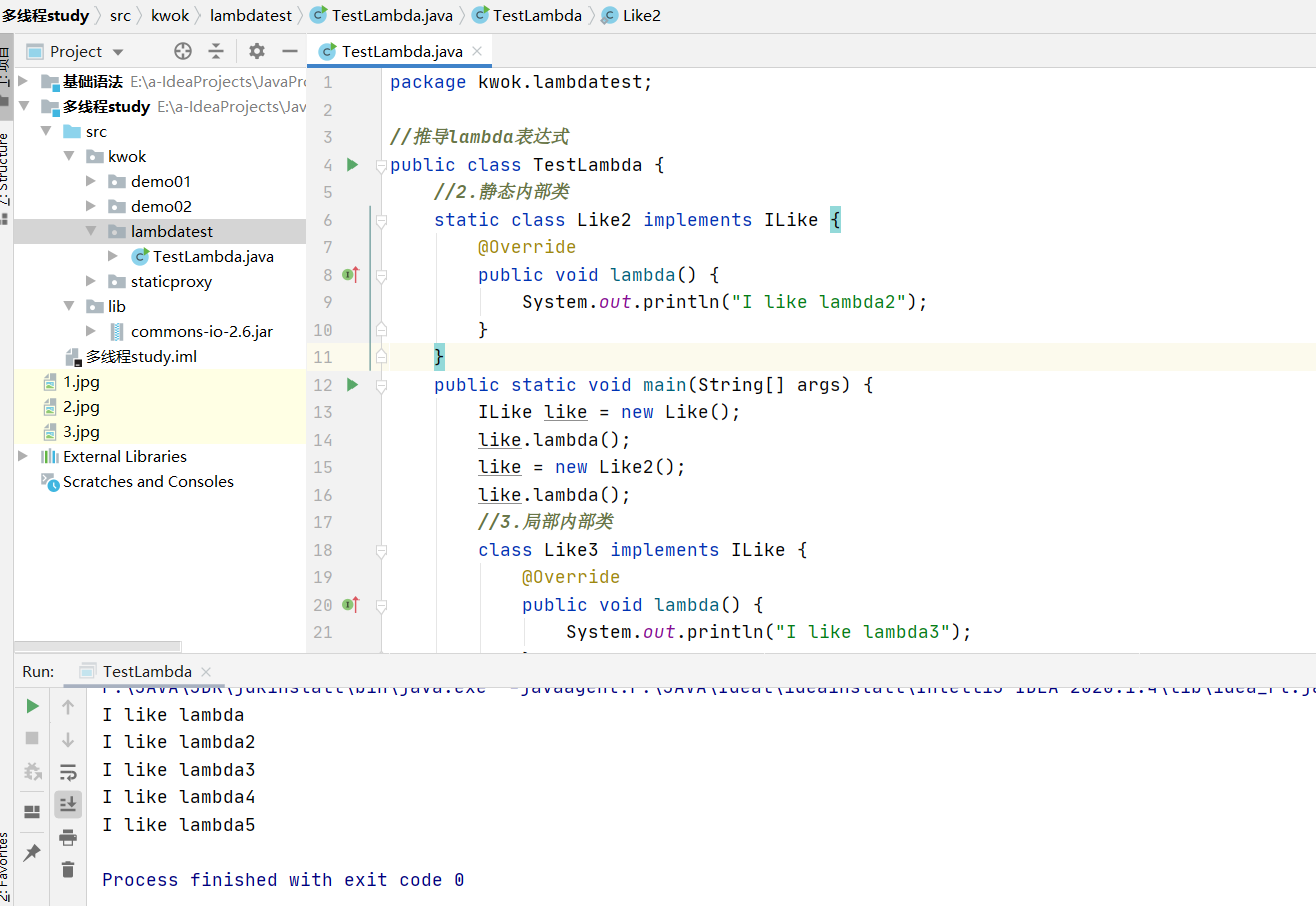Click the restore layout icon in Run panel

32,811
